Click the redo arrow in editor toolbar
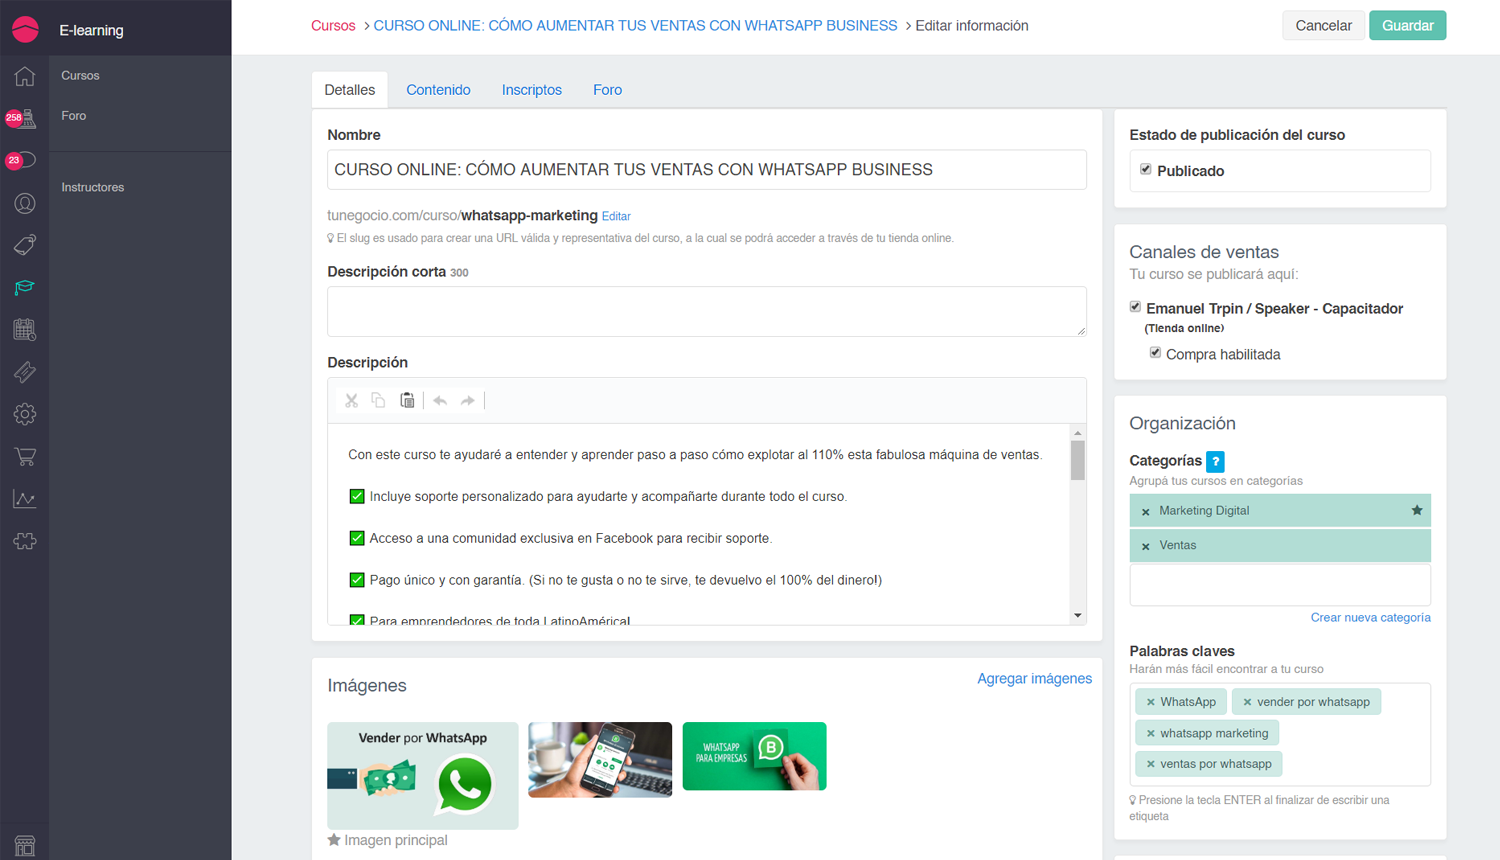 [467, 401]
